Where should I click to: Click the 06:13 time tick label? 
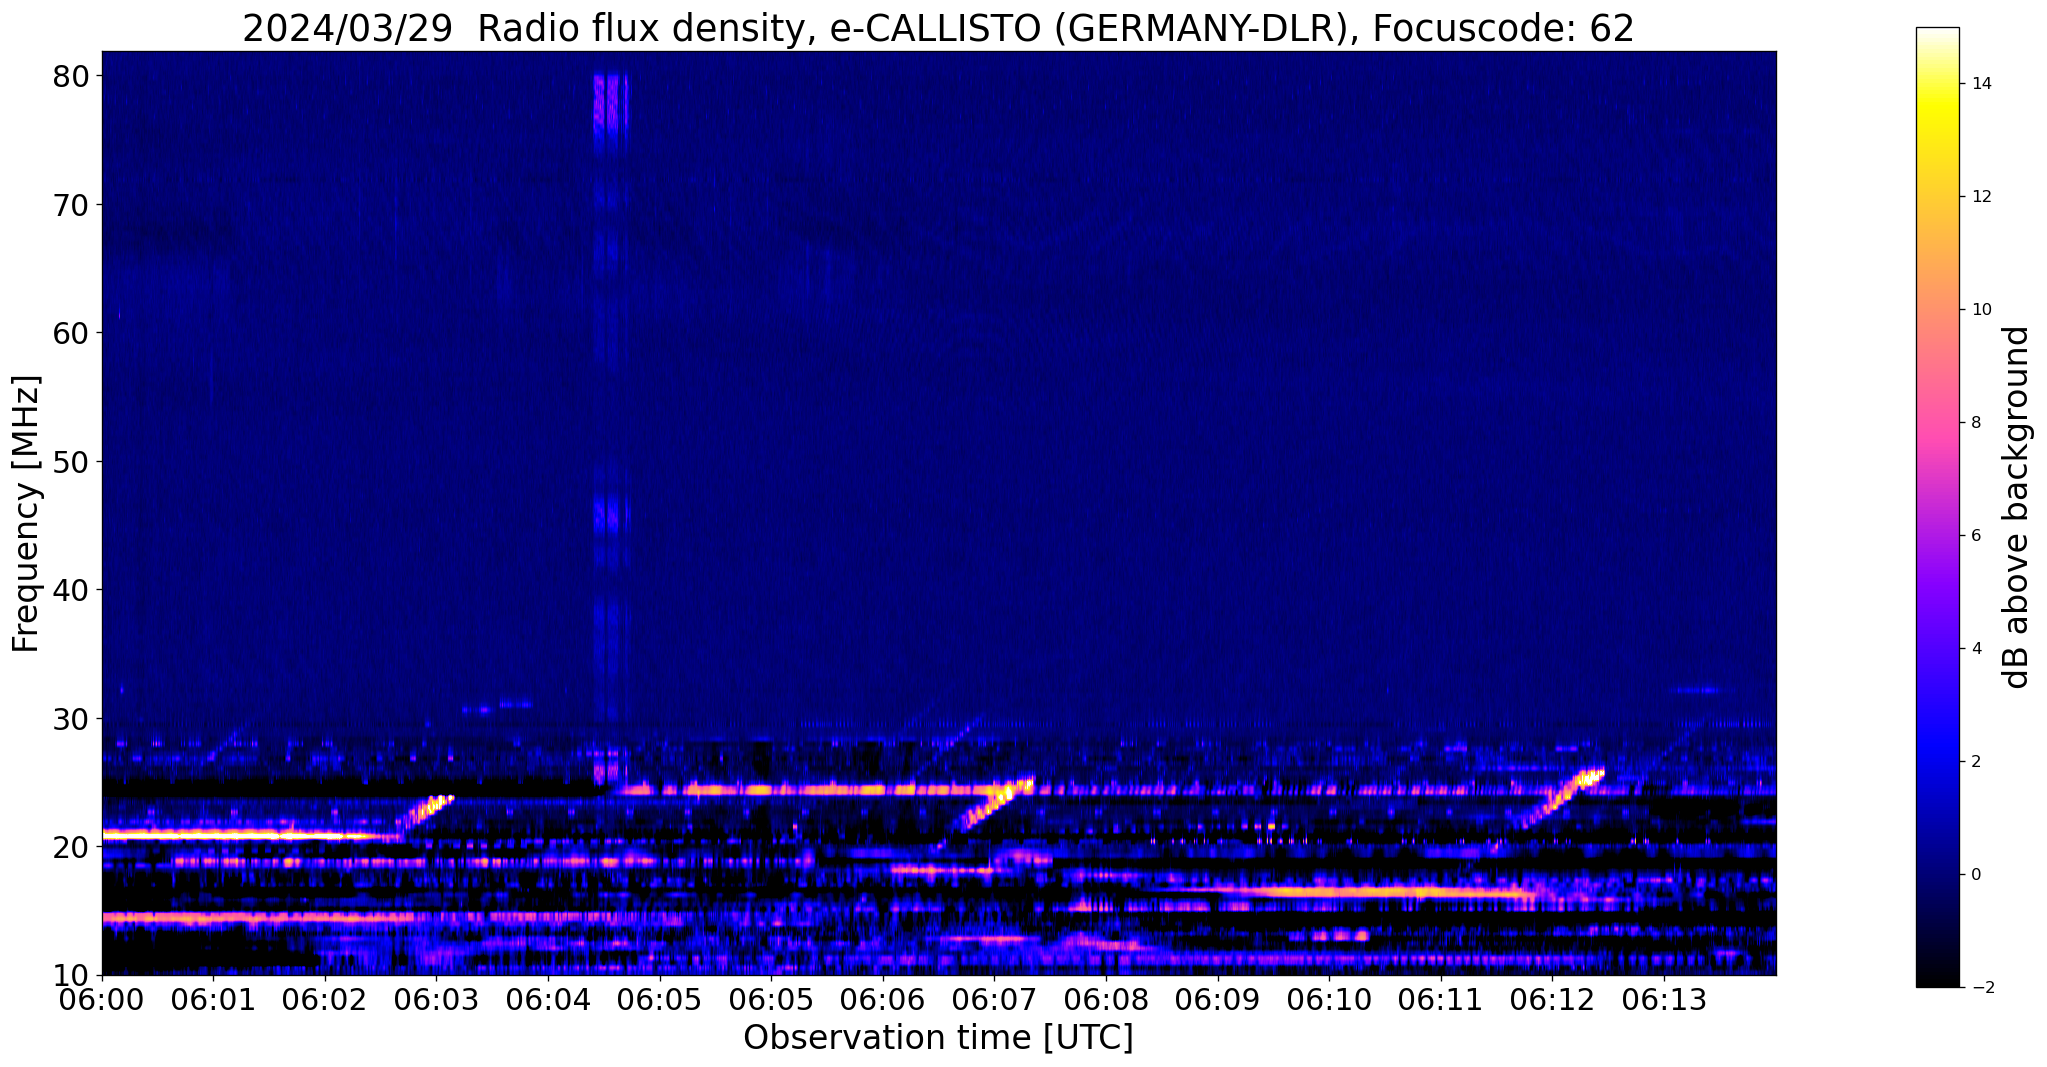tap(1663, 1001)
